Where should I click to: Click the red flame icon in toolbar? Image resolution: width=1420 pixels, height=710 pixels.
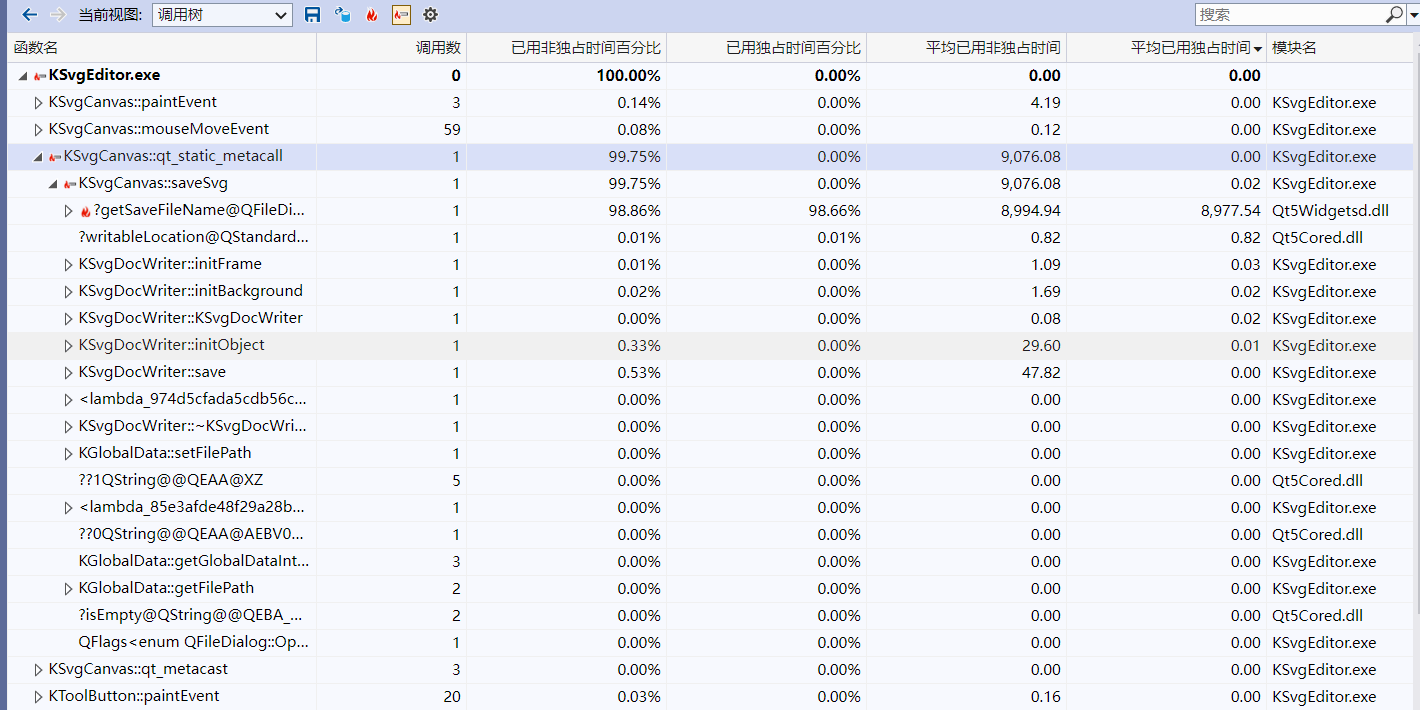tap(372, 15)
